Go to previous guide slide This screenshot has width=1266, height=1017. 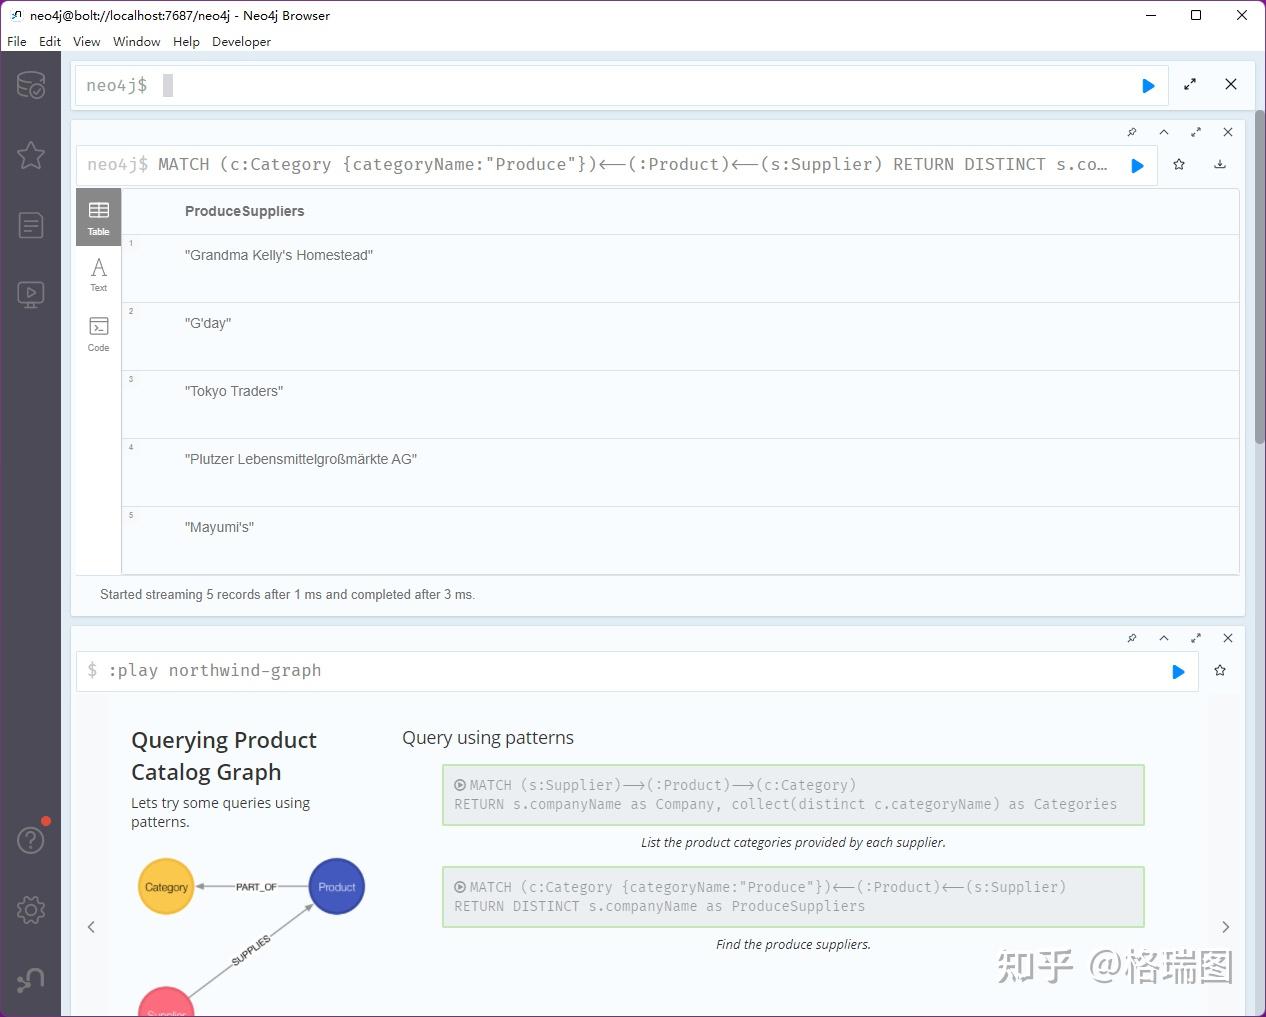coord(91,927)
